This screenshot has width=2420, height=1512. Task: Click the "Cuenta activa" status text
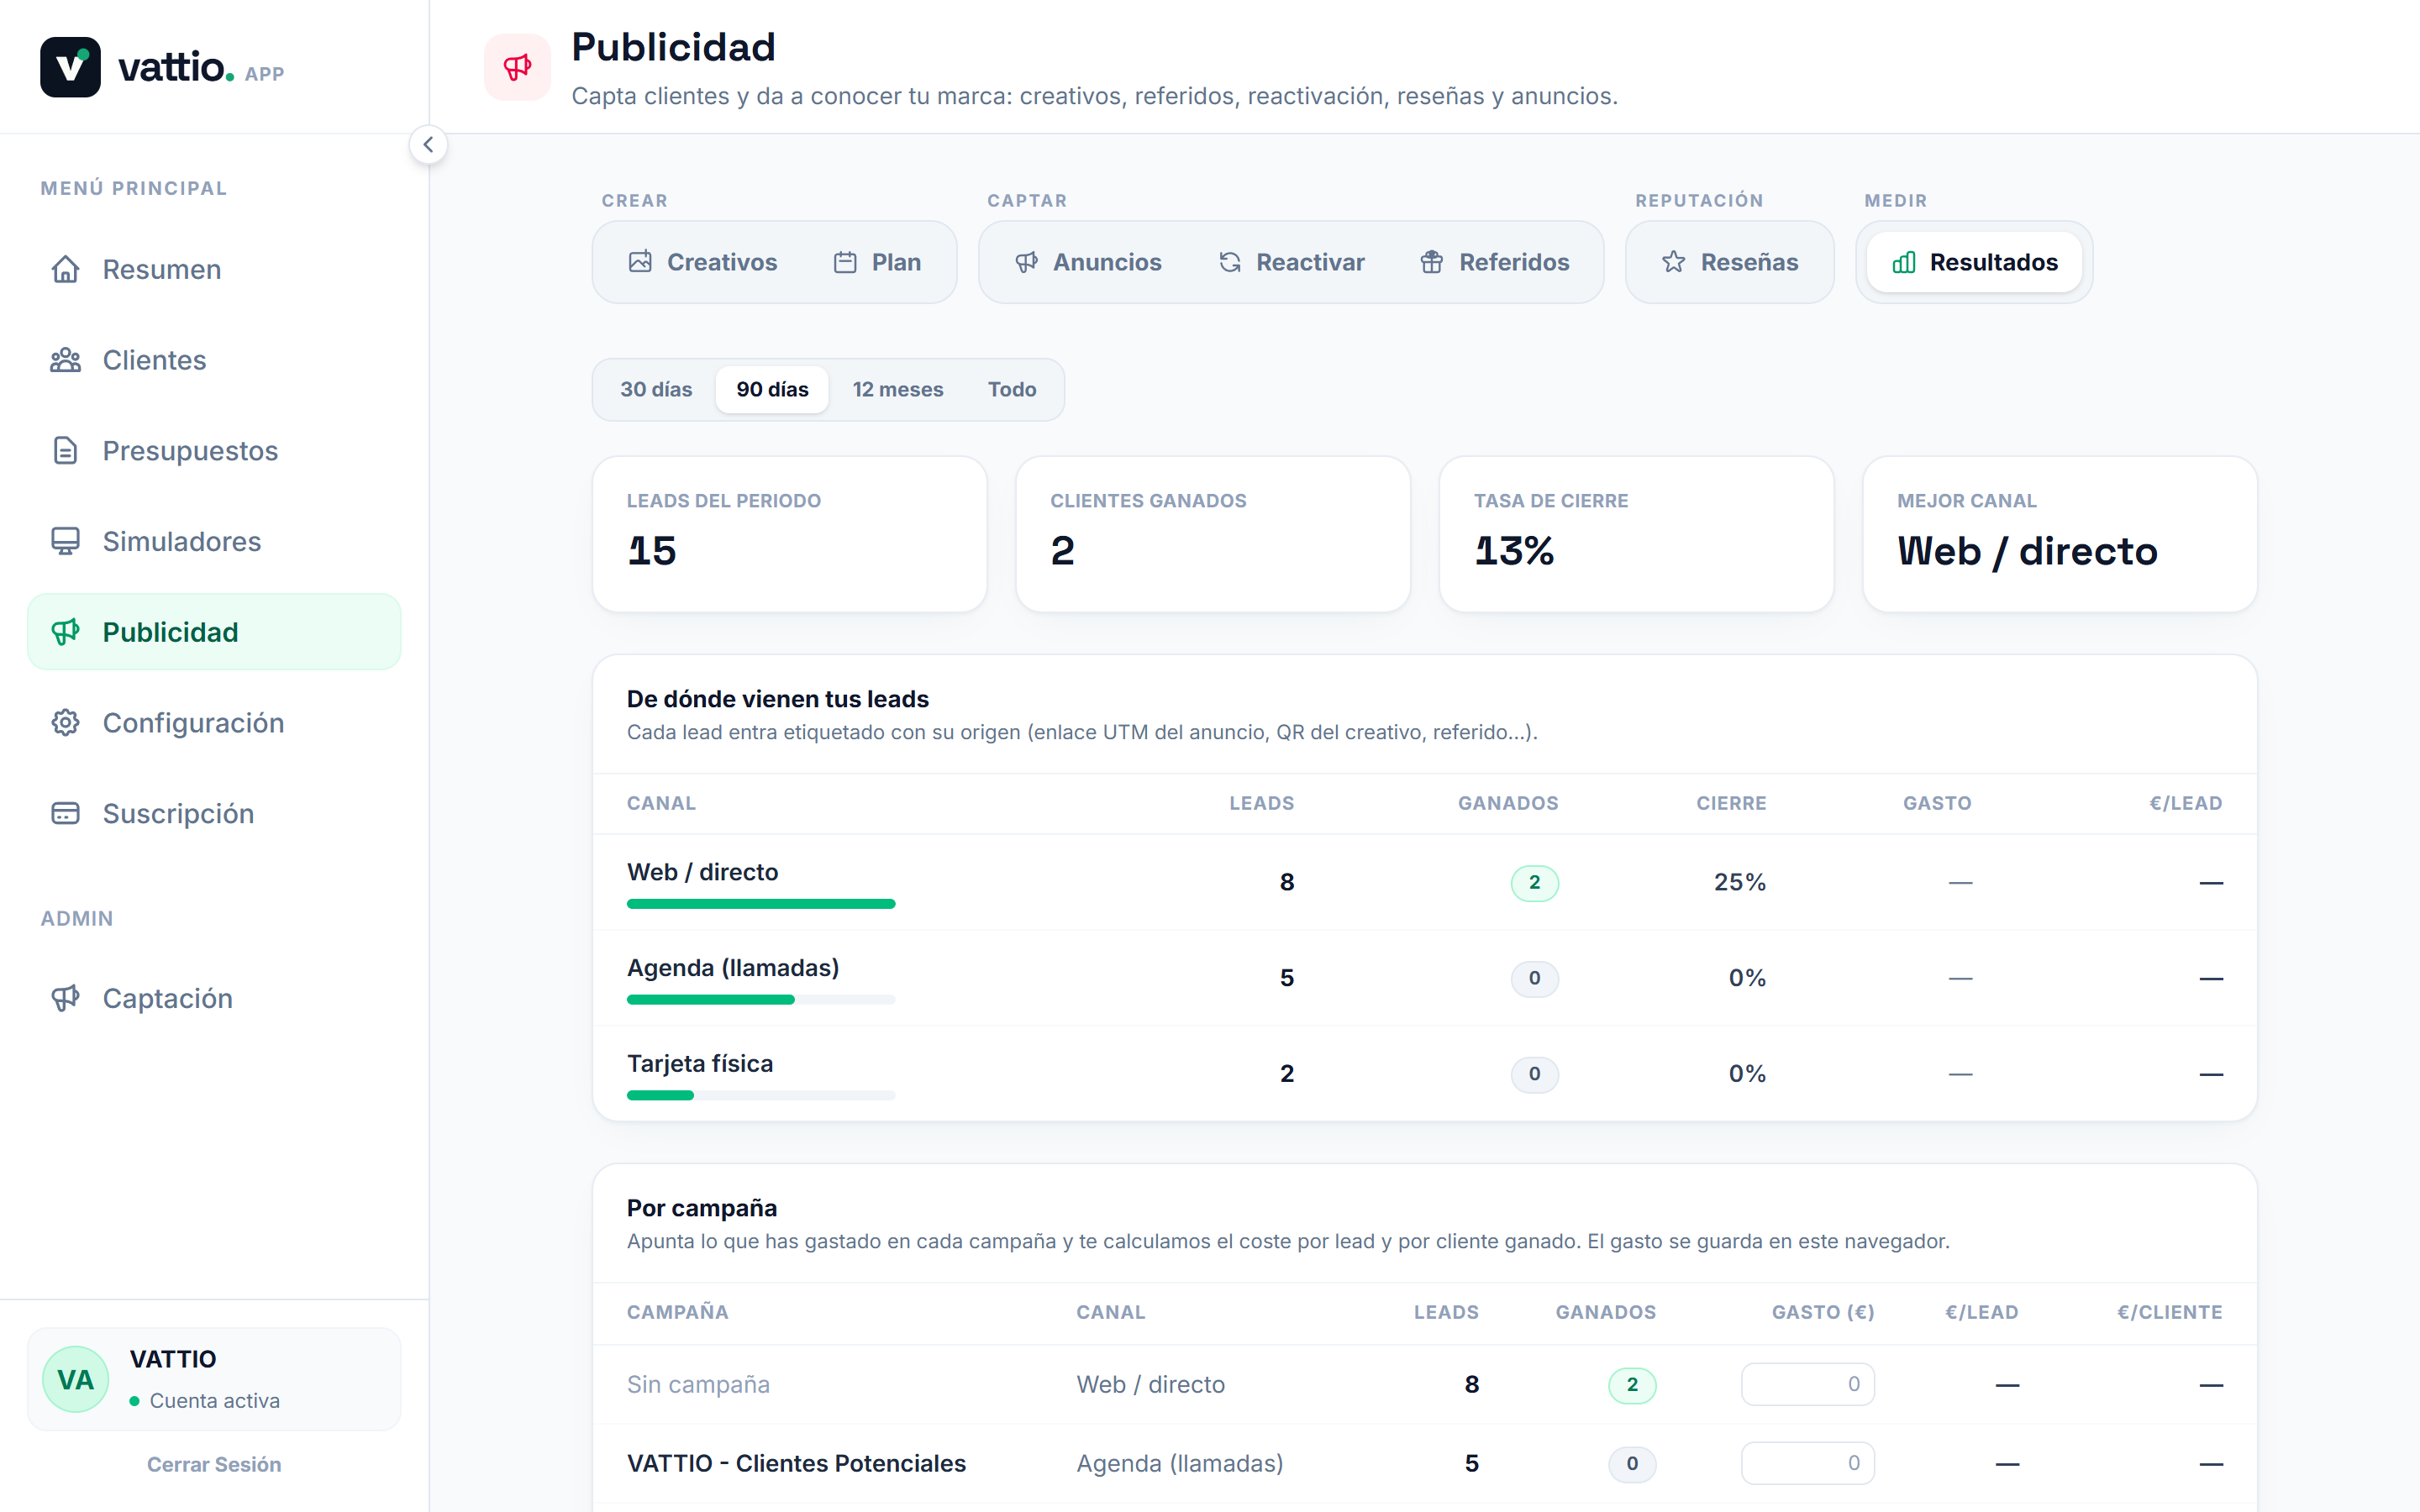[x=215, y=1401]
